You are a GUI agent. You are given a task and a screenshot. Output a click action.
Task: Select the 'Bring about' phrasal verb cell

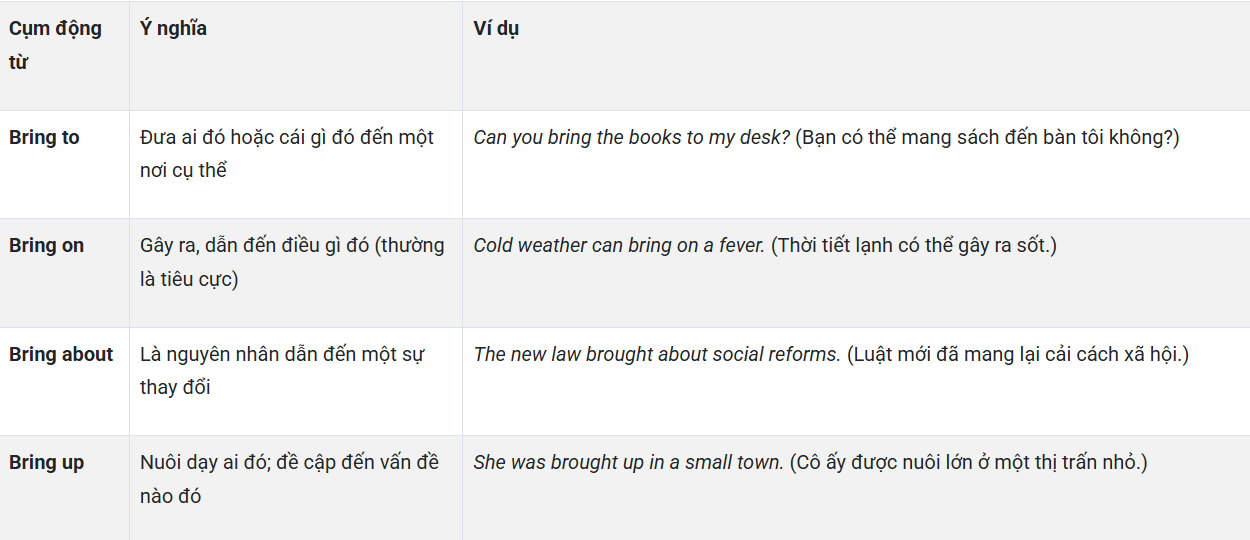61,354
